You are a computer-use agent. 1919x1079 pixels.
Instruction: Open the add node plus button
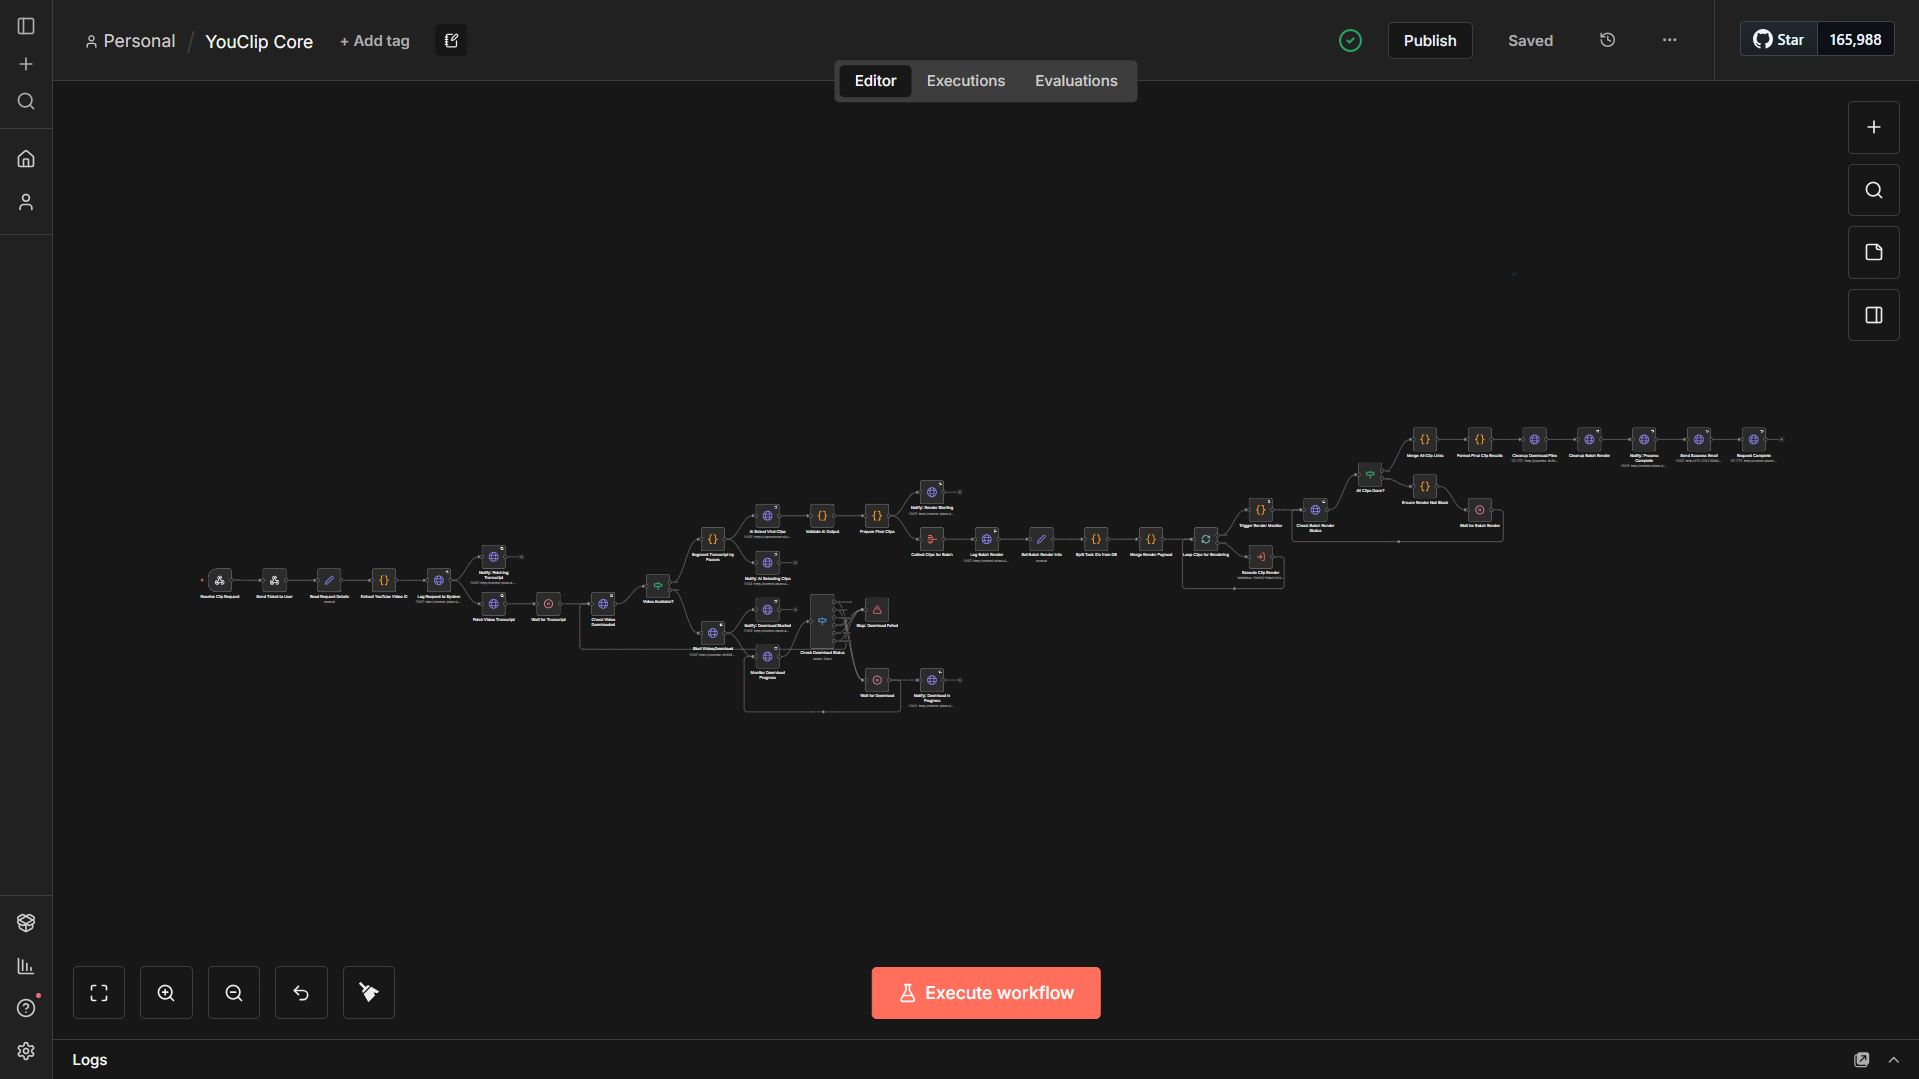click(1874, 127)
